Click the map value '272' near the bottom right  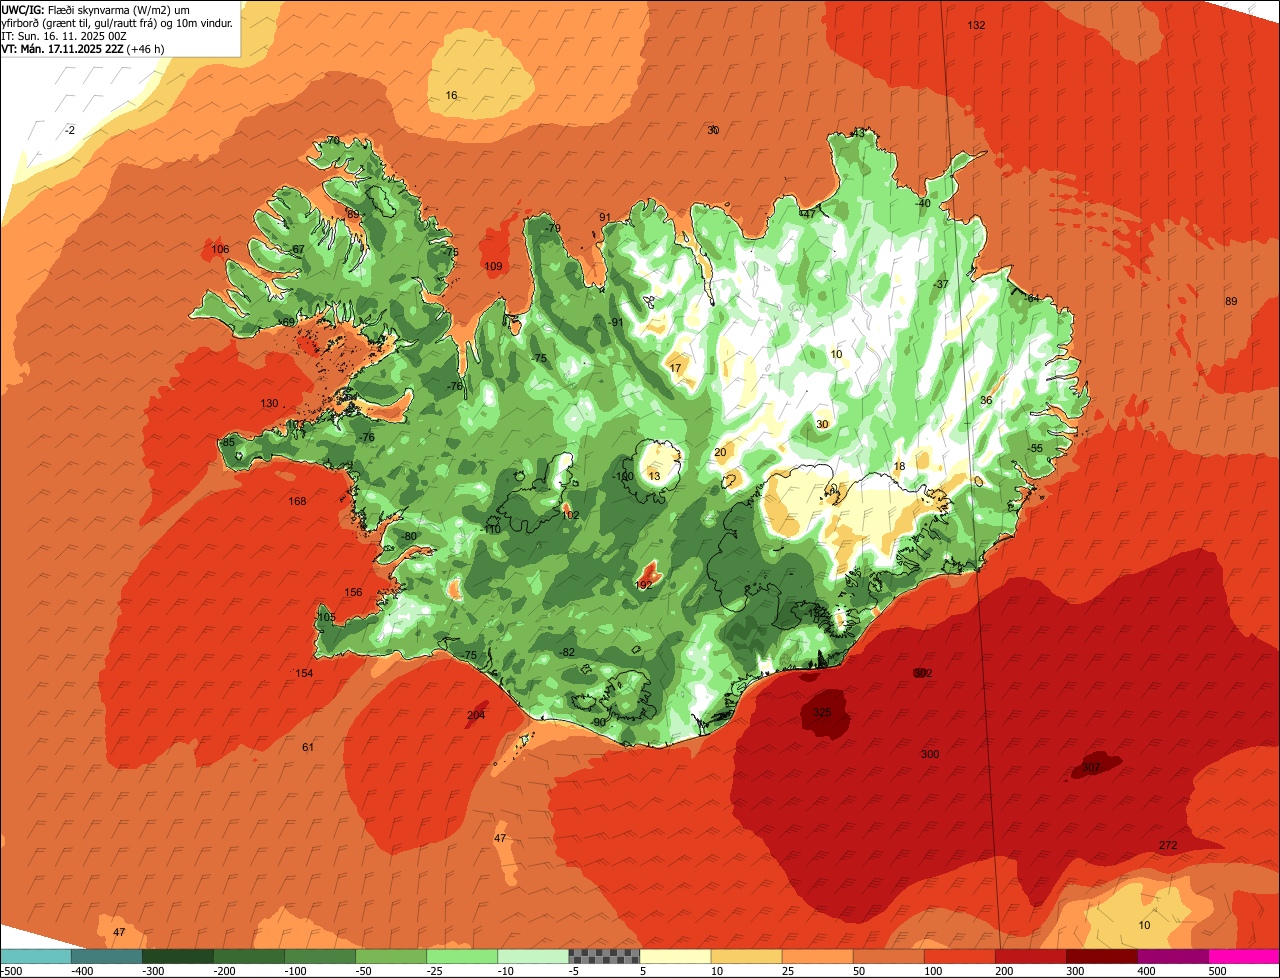[x=1168, y=845]
